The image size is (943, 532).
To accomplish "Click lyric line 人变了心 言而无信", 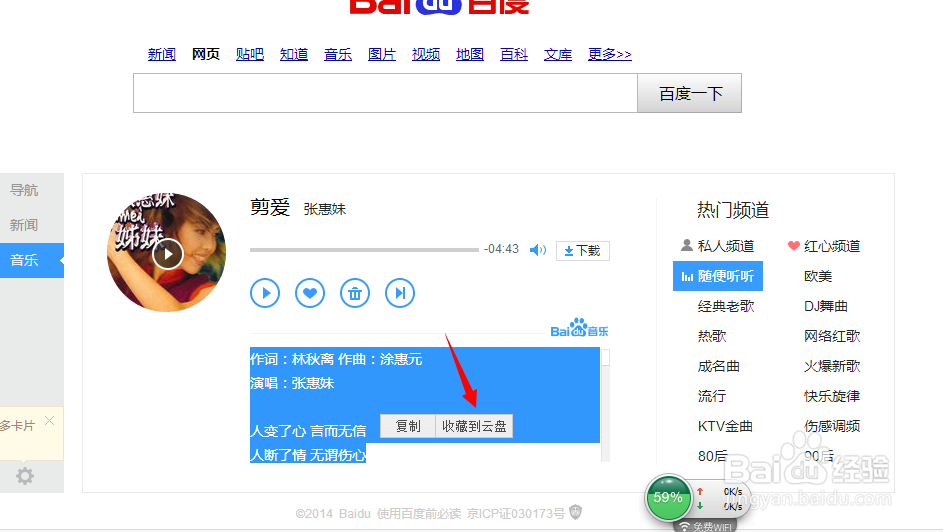I will [308, 431].
